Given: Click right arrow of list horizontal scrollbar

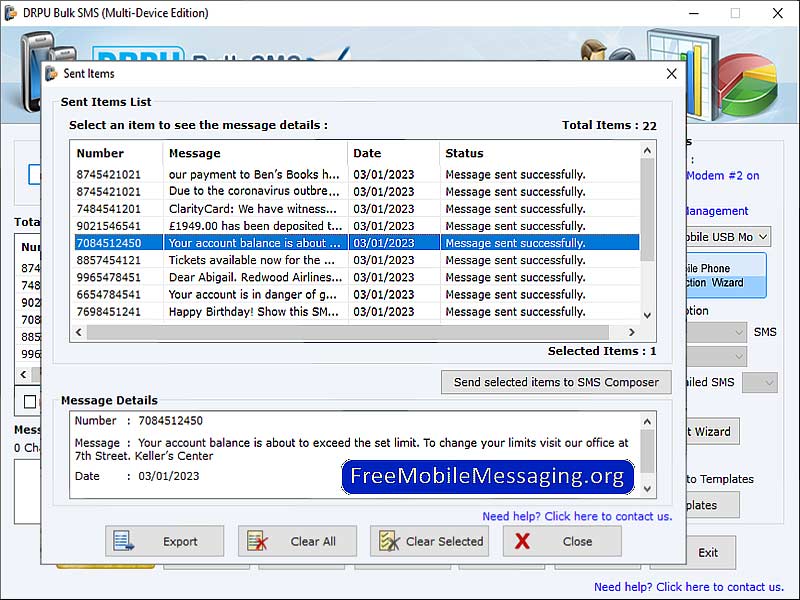Looking at the screenshot, I should click(x=632, y=332).
